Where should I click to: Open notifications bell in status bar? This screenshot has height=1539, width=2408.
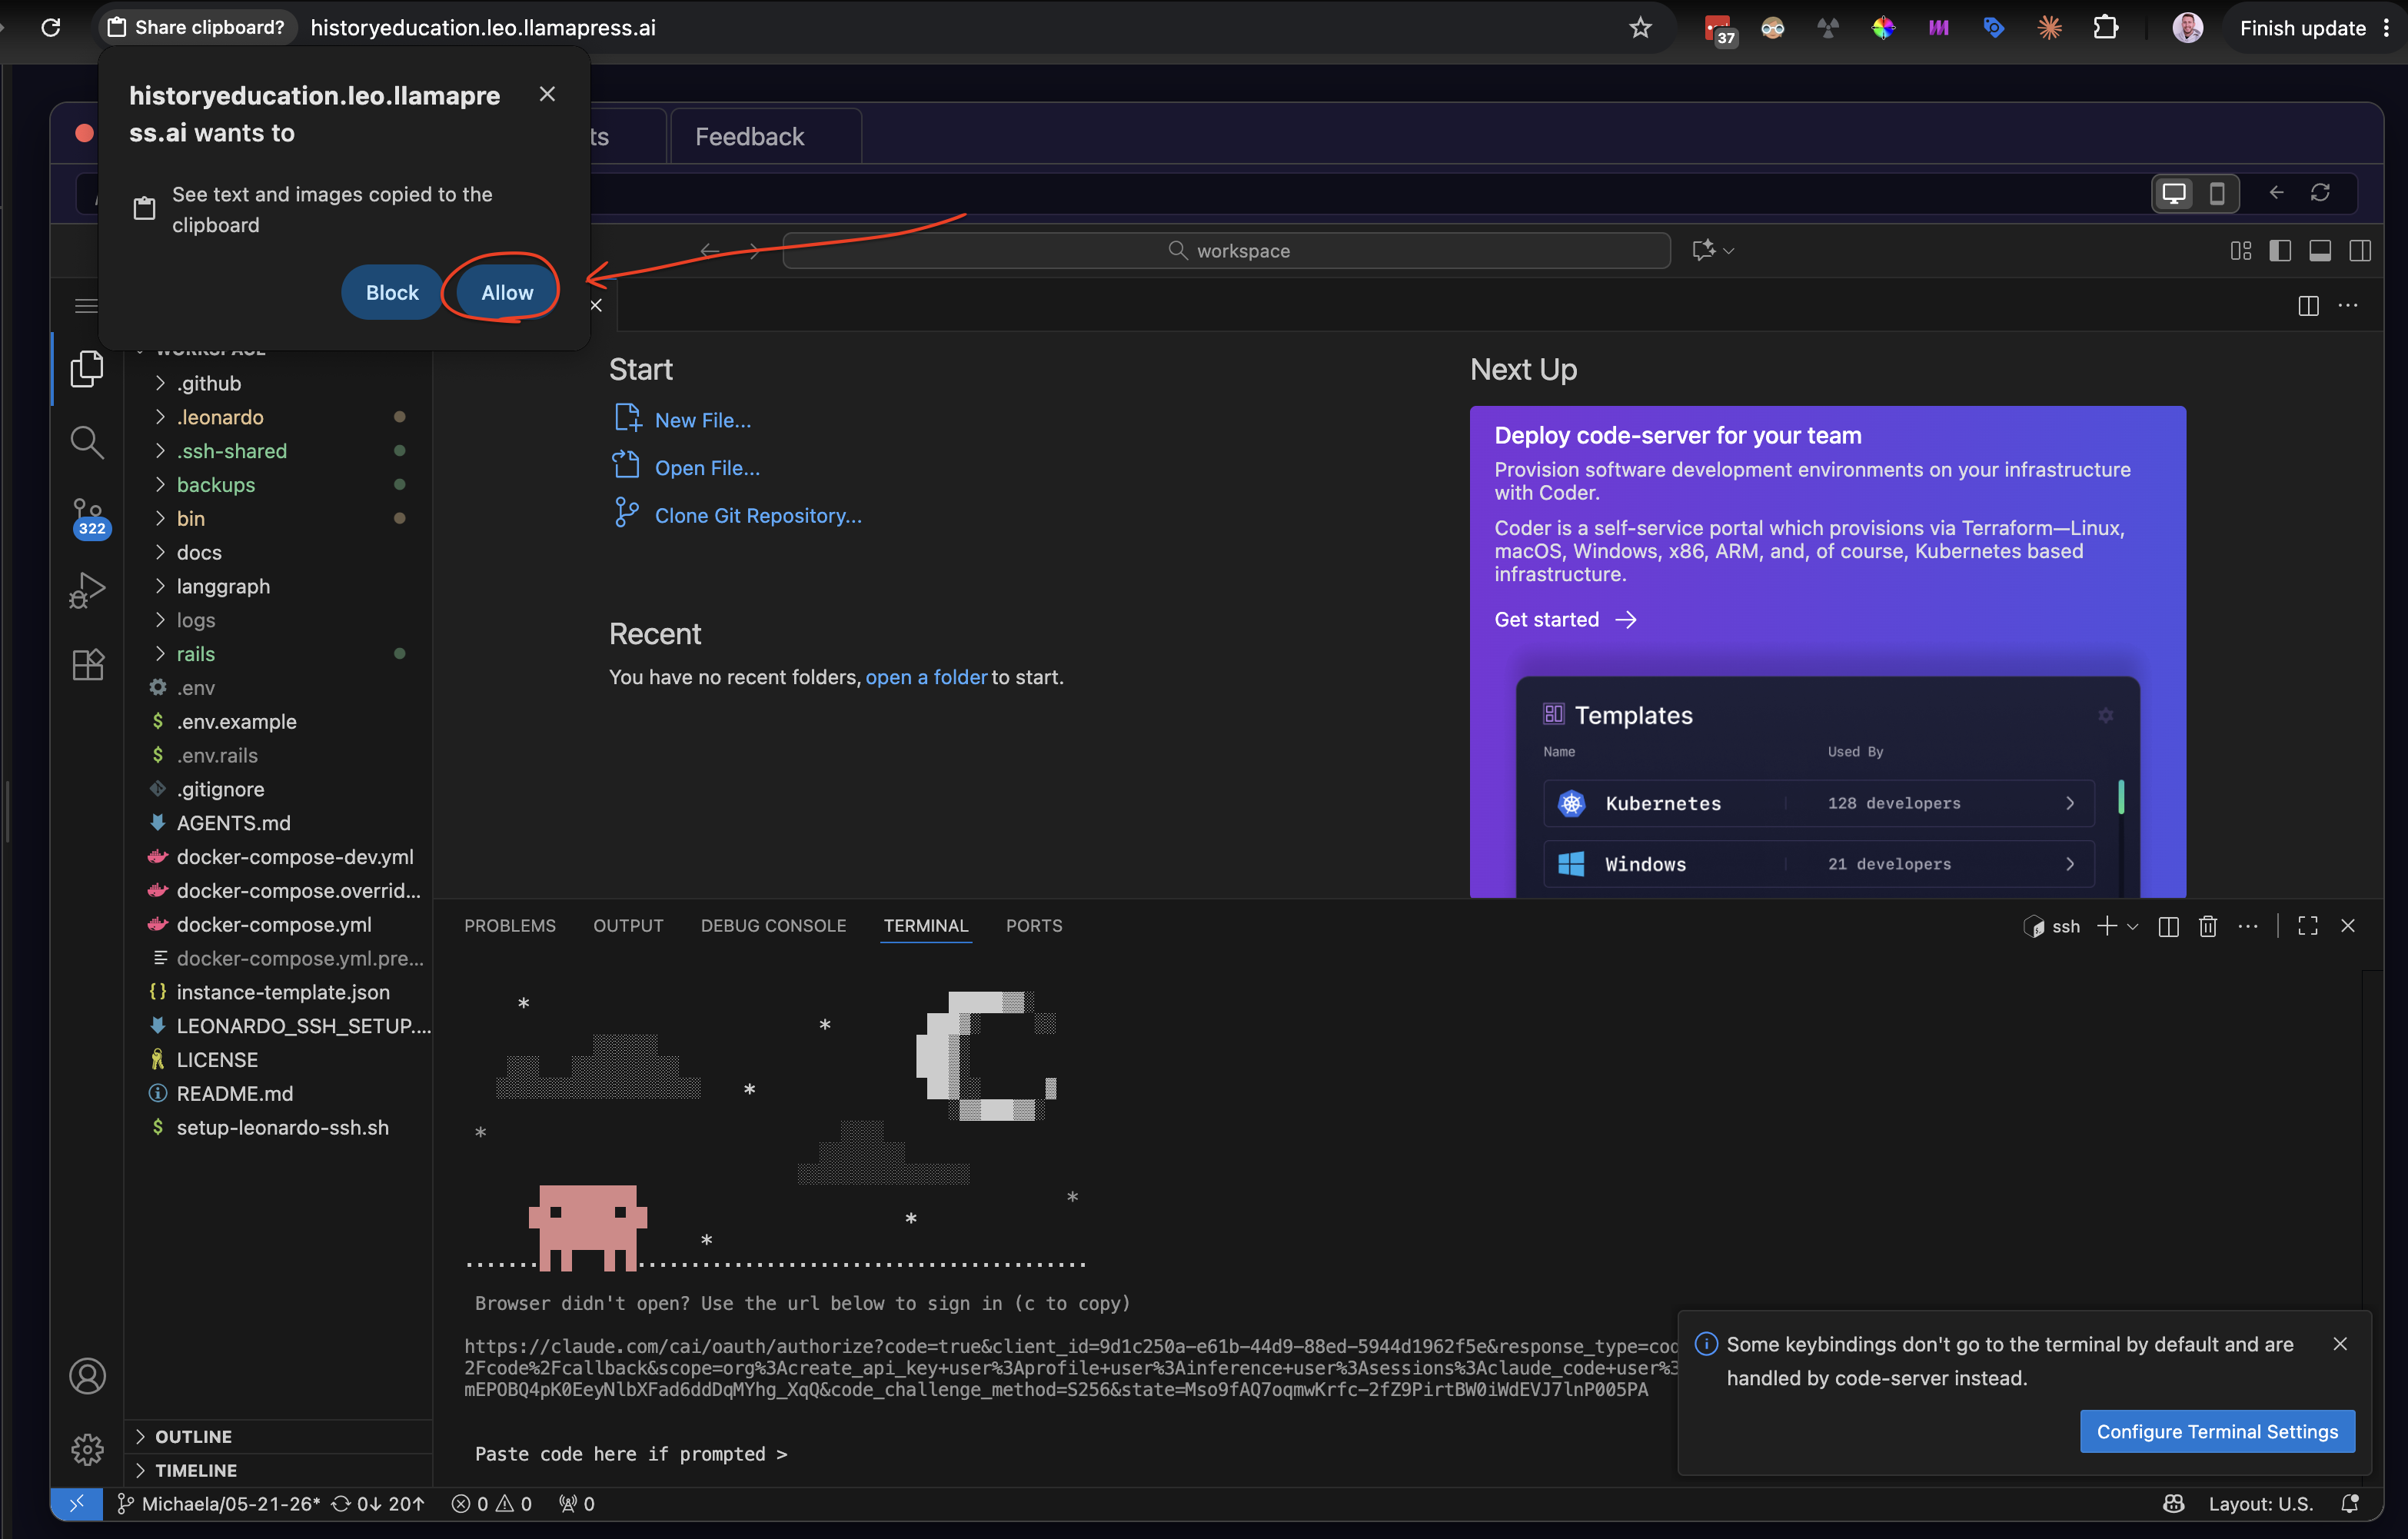2350,1503
